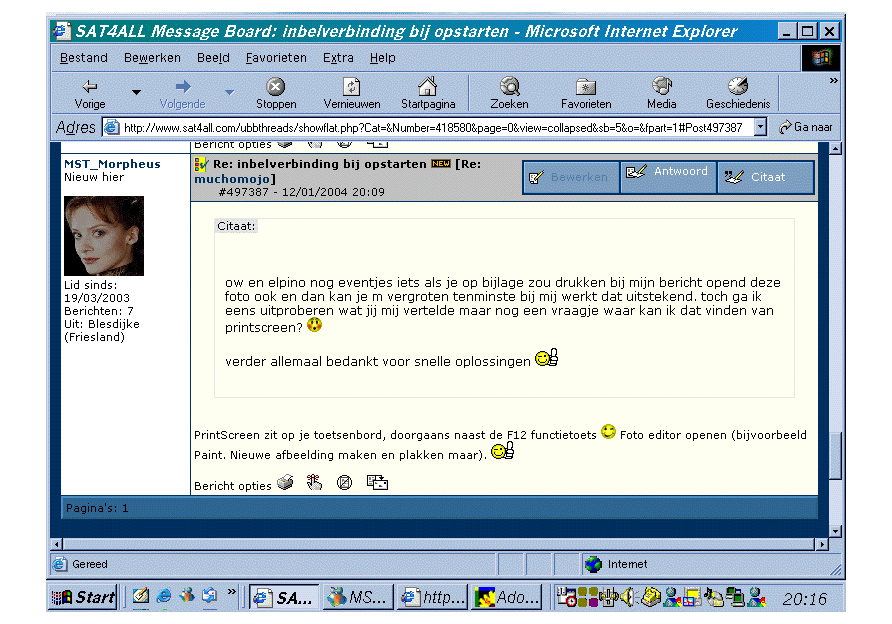
Task: Open the Windows Start menu
Action: [83, 597]
